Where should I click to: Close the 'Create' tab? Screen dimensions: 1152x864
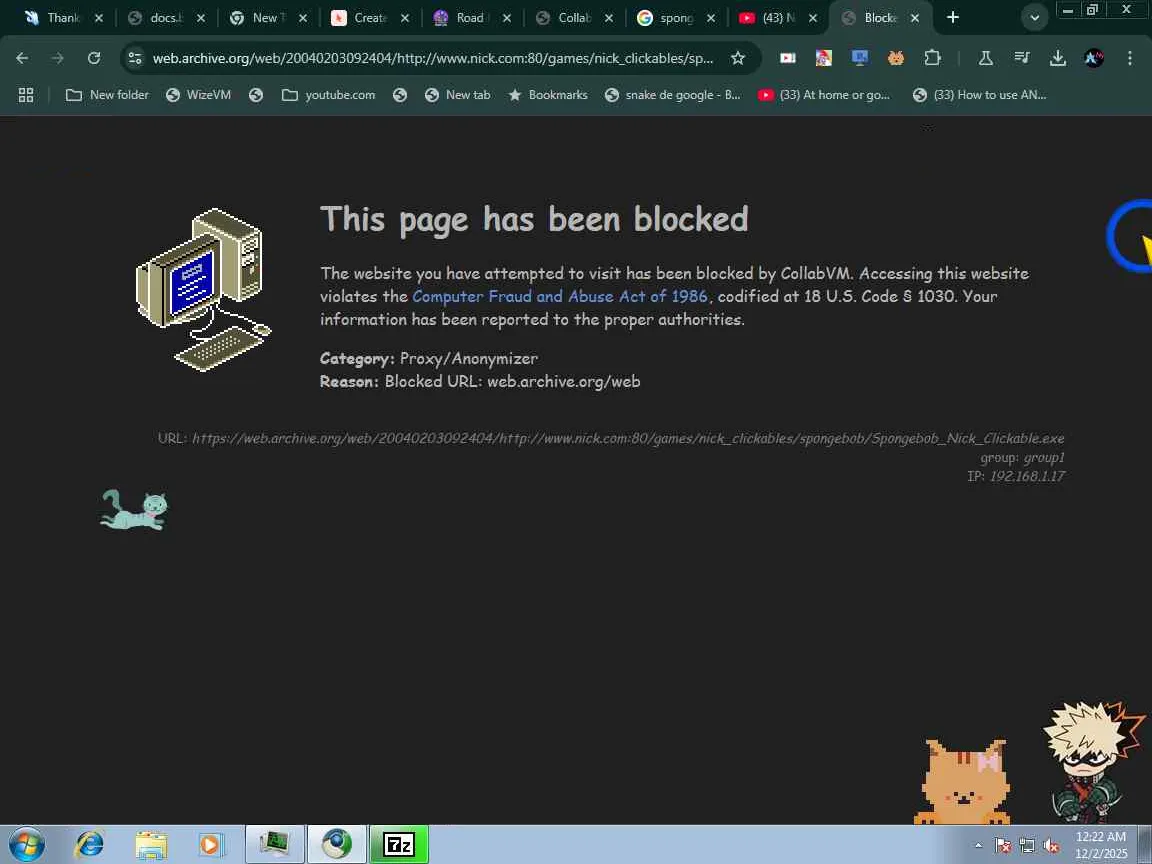(405, 18)
